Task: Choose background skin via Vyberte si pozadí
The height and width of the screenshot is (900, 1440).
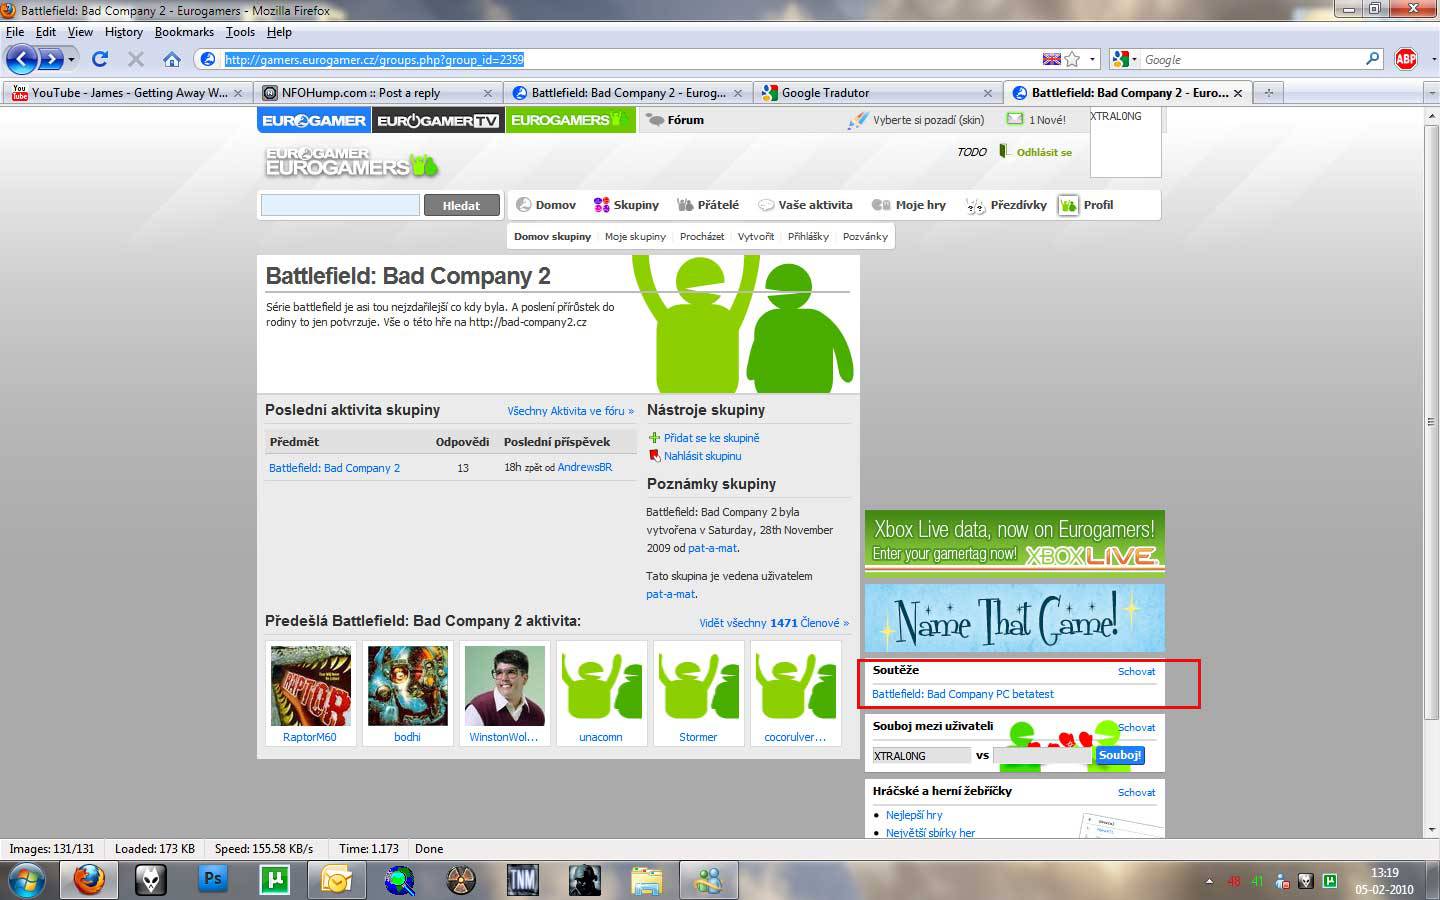Action: coord(917,120)
